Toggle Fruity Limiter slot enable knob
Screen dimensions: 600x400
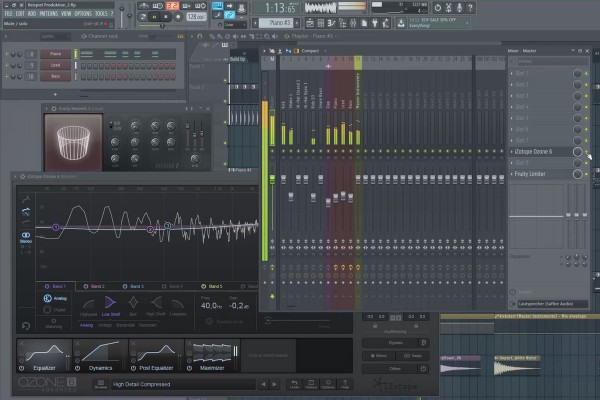point(577,174)
